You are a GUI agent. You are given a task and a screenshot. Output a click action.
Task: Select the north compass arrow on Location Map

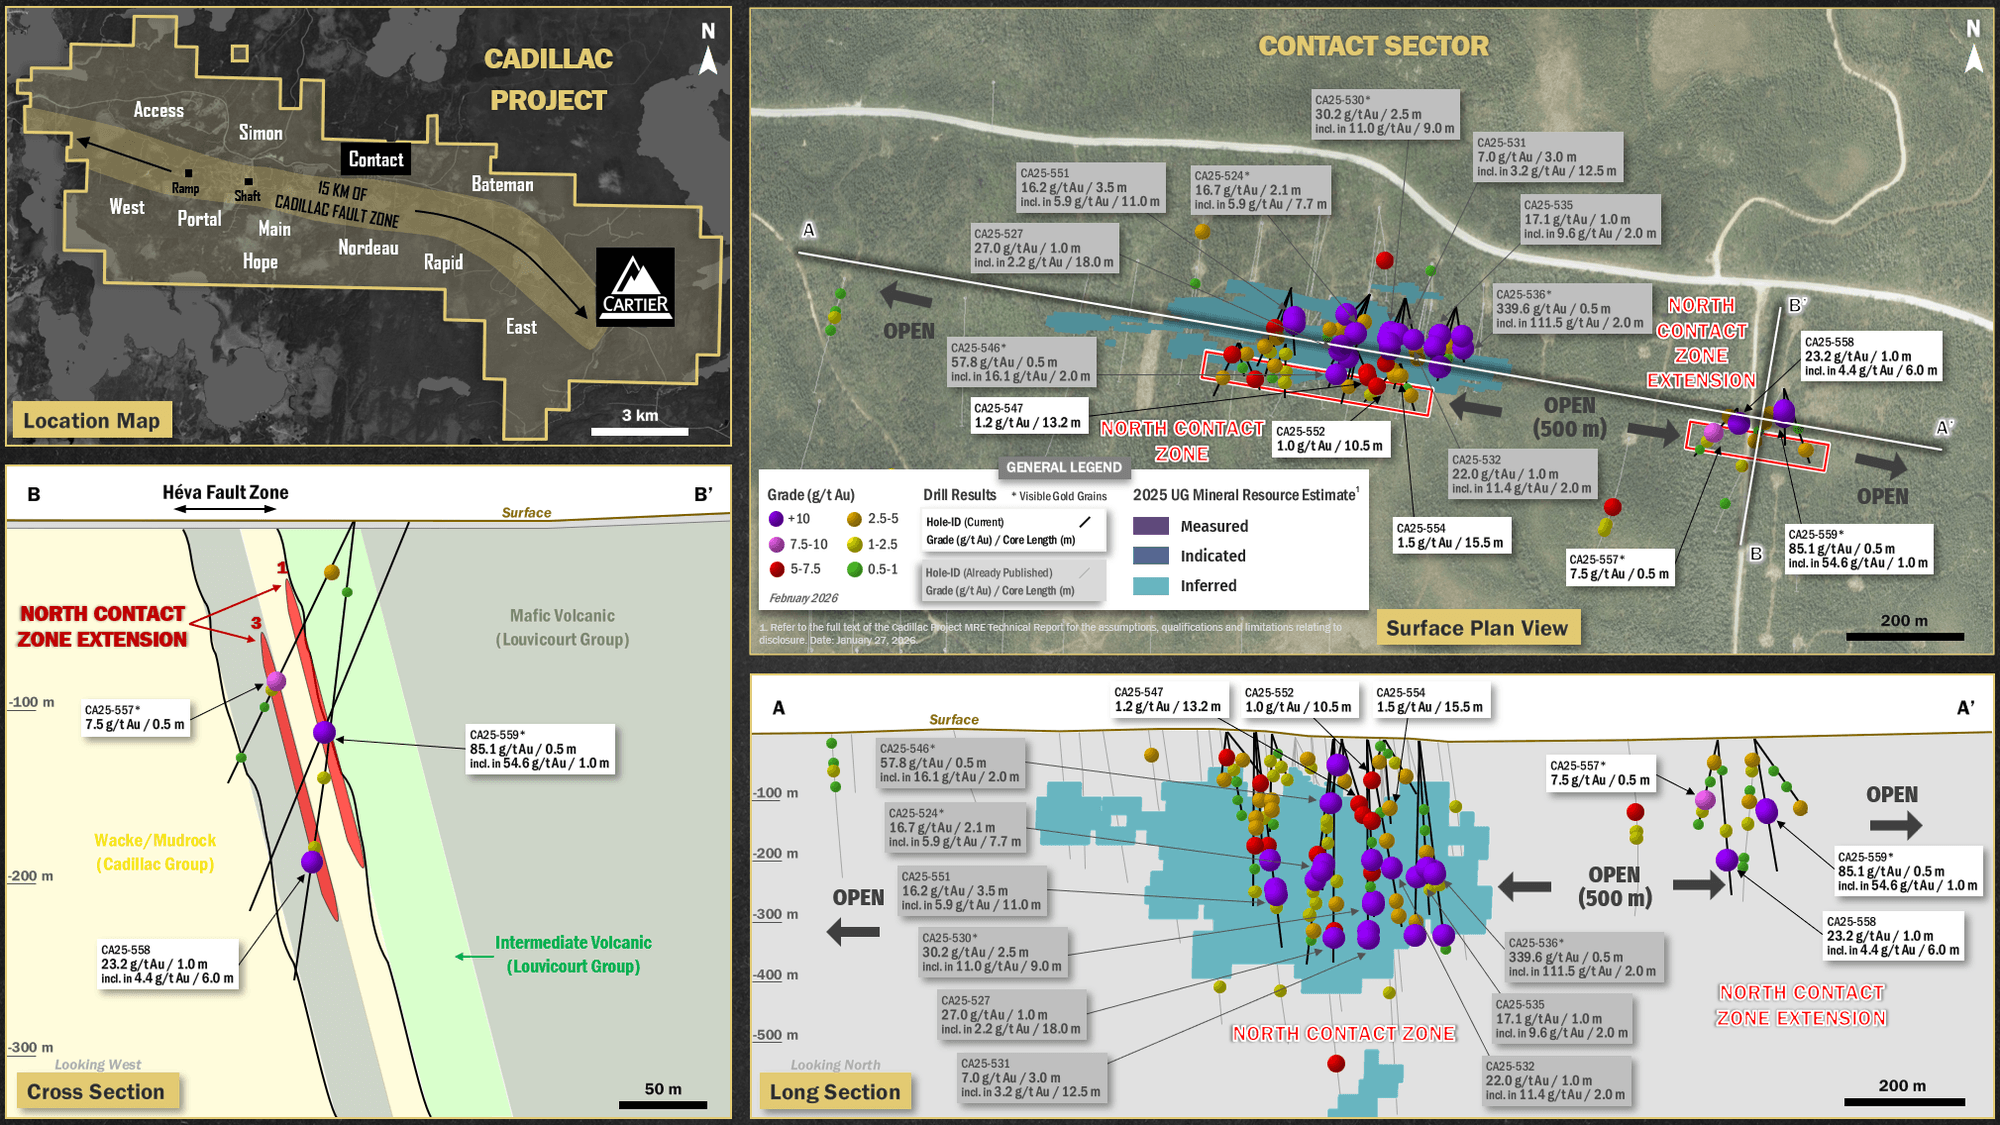pyautogui.click(x=710, y=60)
